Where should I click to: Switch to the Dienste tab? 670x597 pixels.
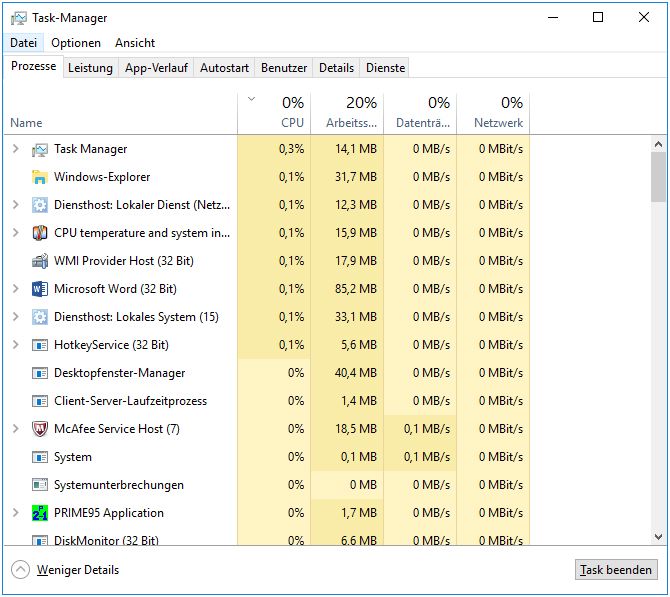coord(385,68)
